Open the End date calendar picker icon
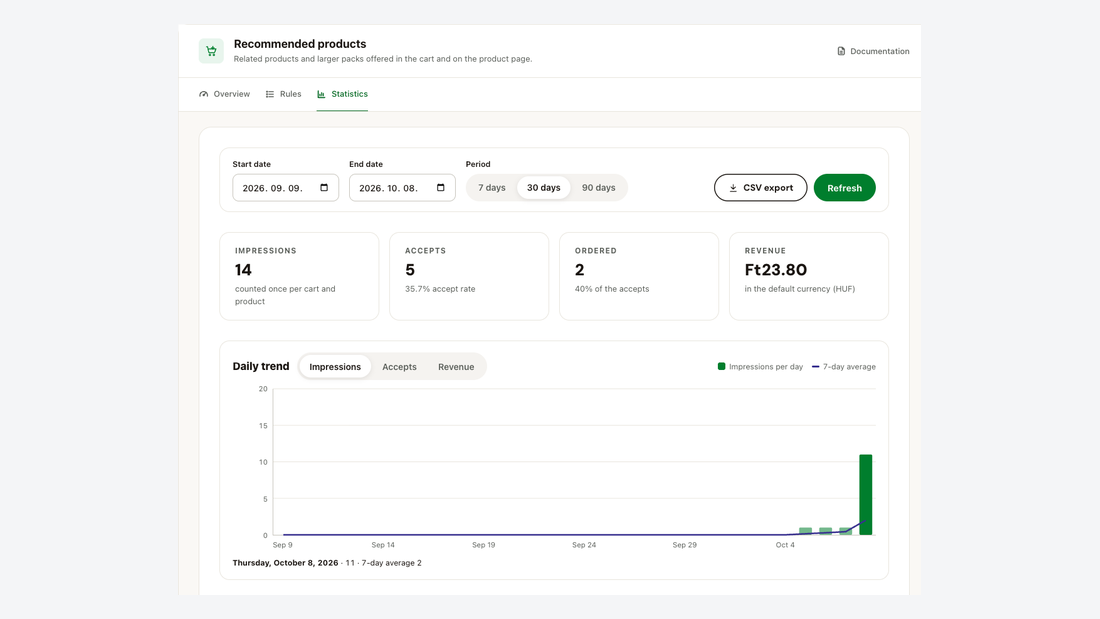Viewport: 1100px width, 619px height. (x=441, y=187)
